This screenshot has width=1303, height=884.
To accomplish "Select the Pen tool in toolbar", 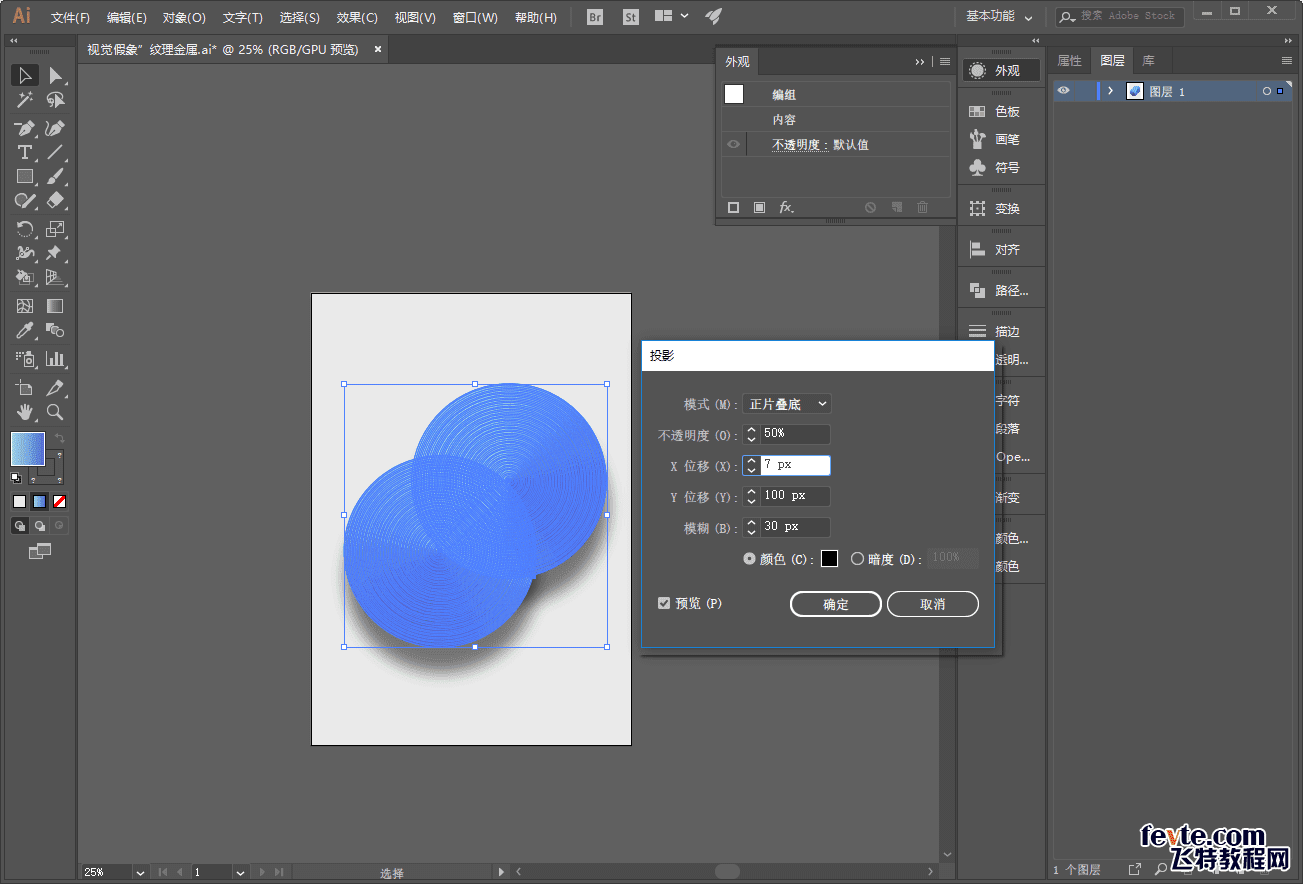I will (x=25, y=128).
